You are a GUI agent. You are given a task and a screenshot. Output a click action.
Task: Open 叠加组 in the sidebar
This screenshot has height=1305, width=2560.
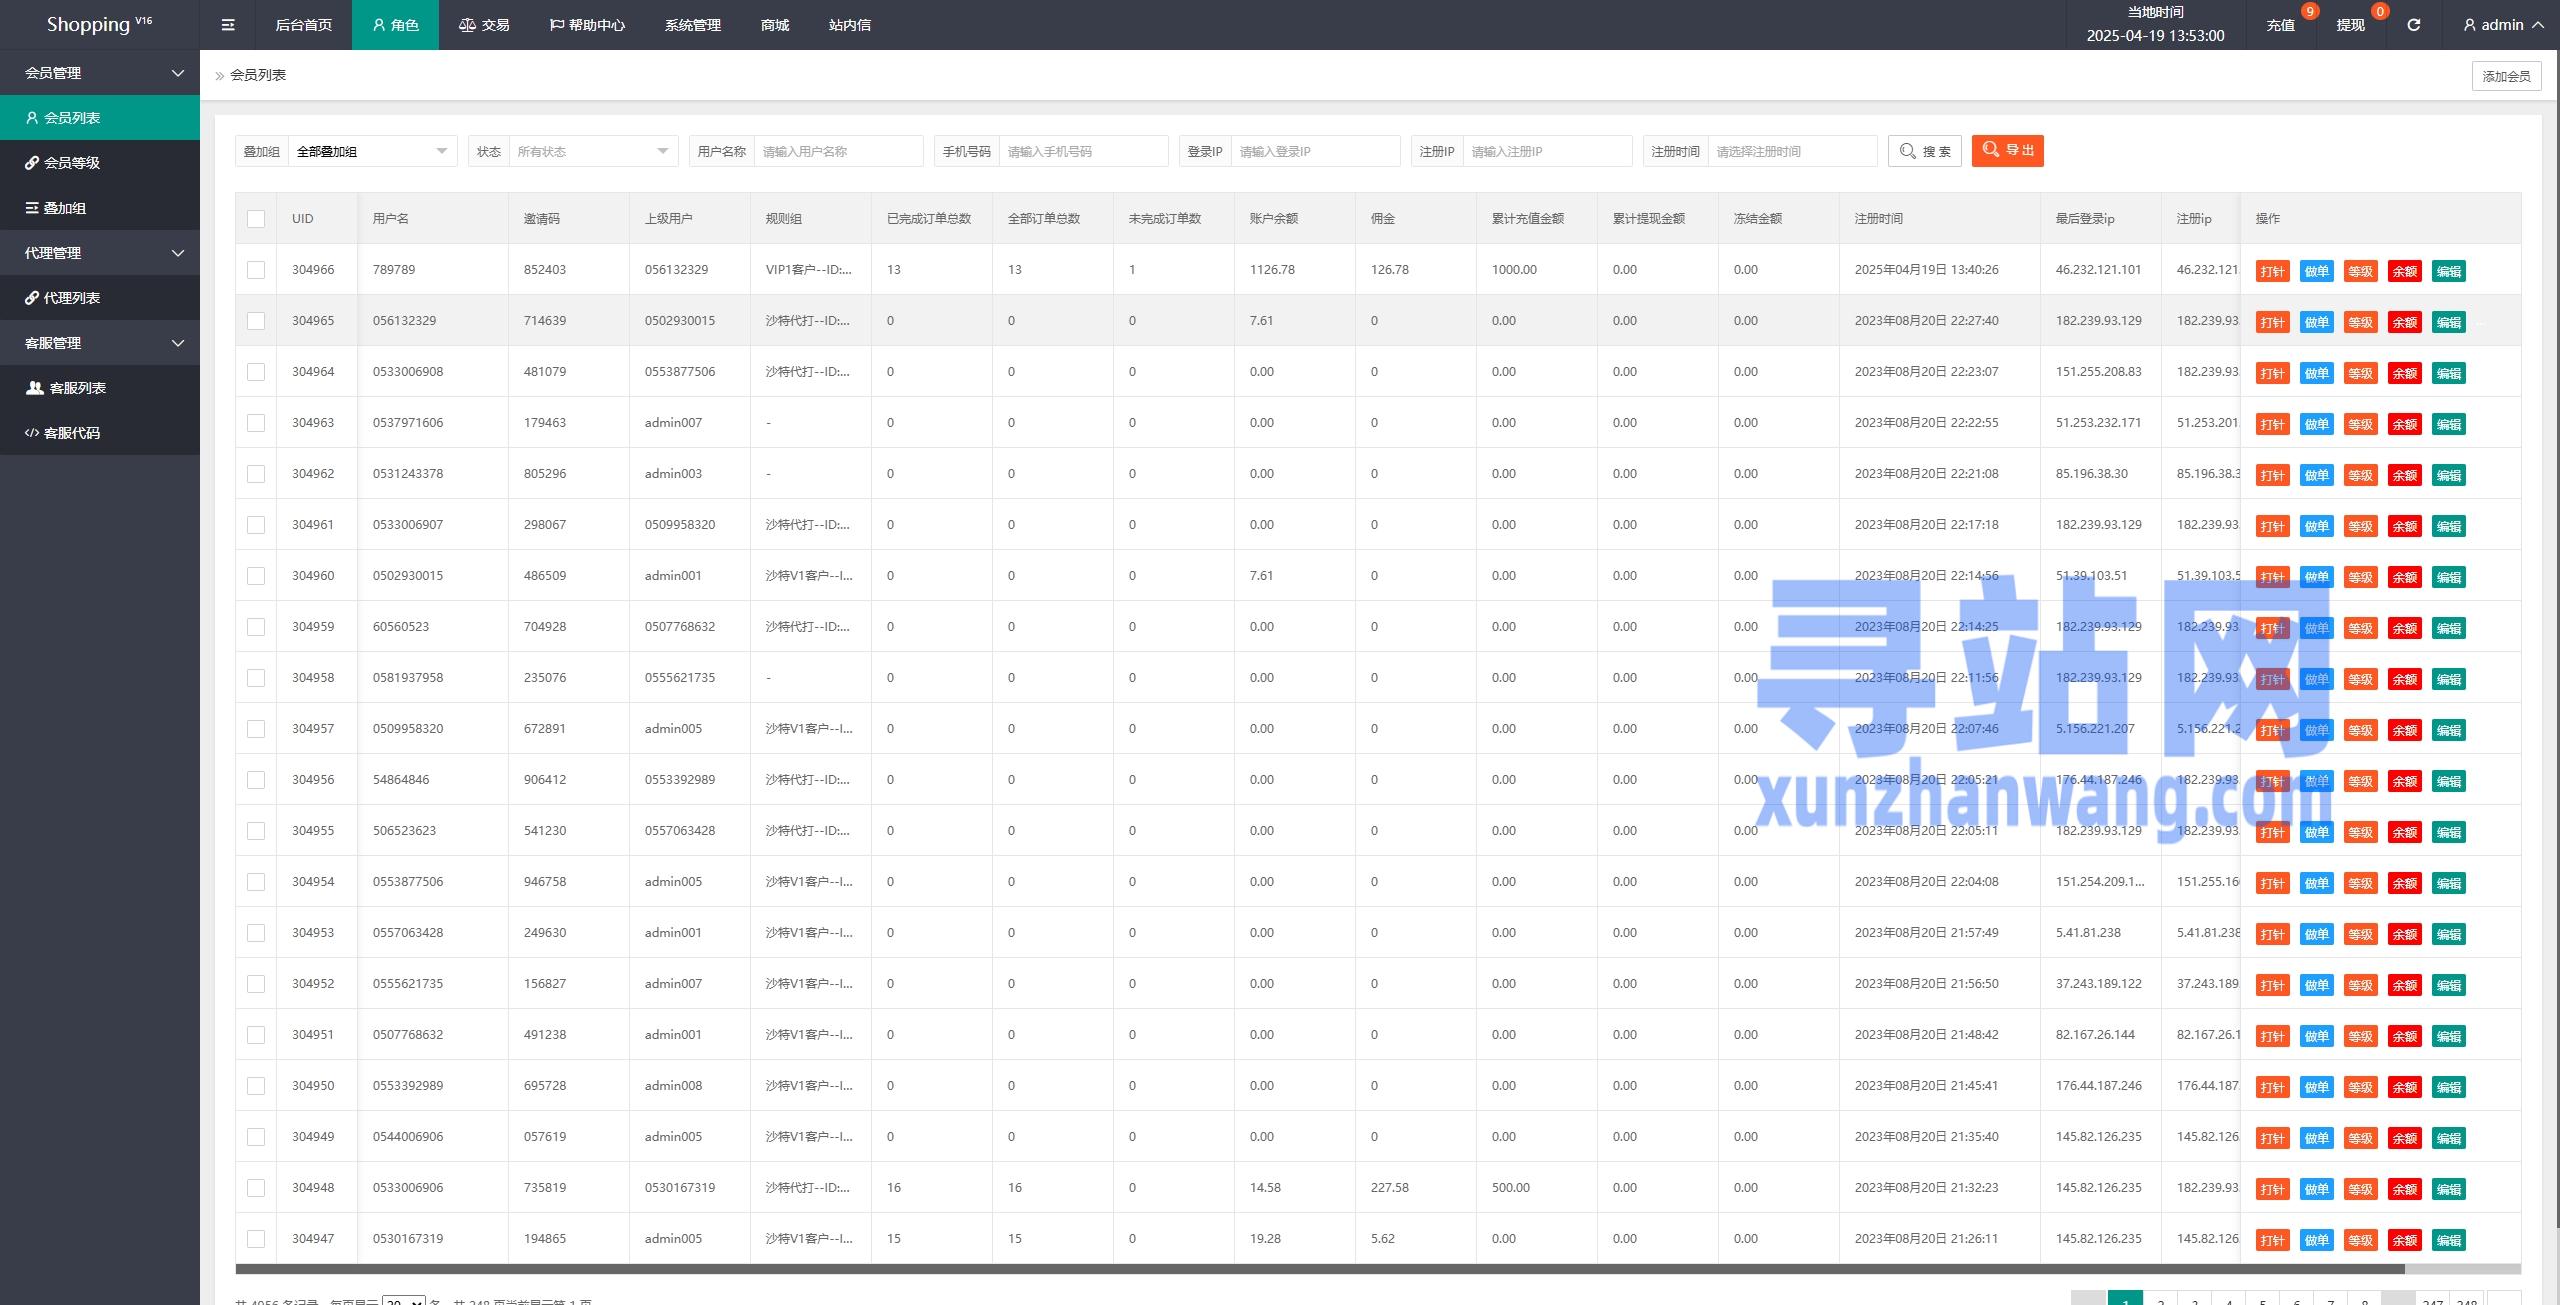click(100, 208)
